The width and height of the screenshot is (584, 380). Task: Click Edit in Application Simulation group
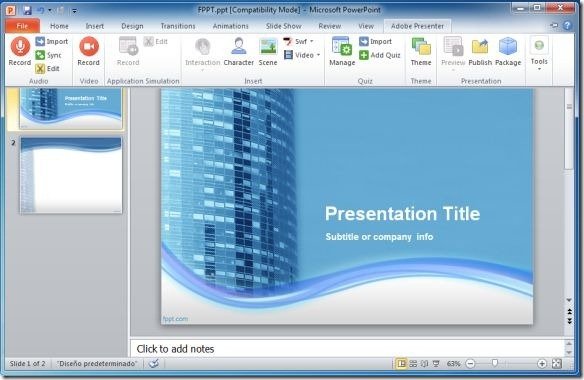156,41
